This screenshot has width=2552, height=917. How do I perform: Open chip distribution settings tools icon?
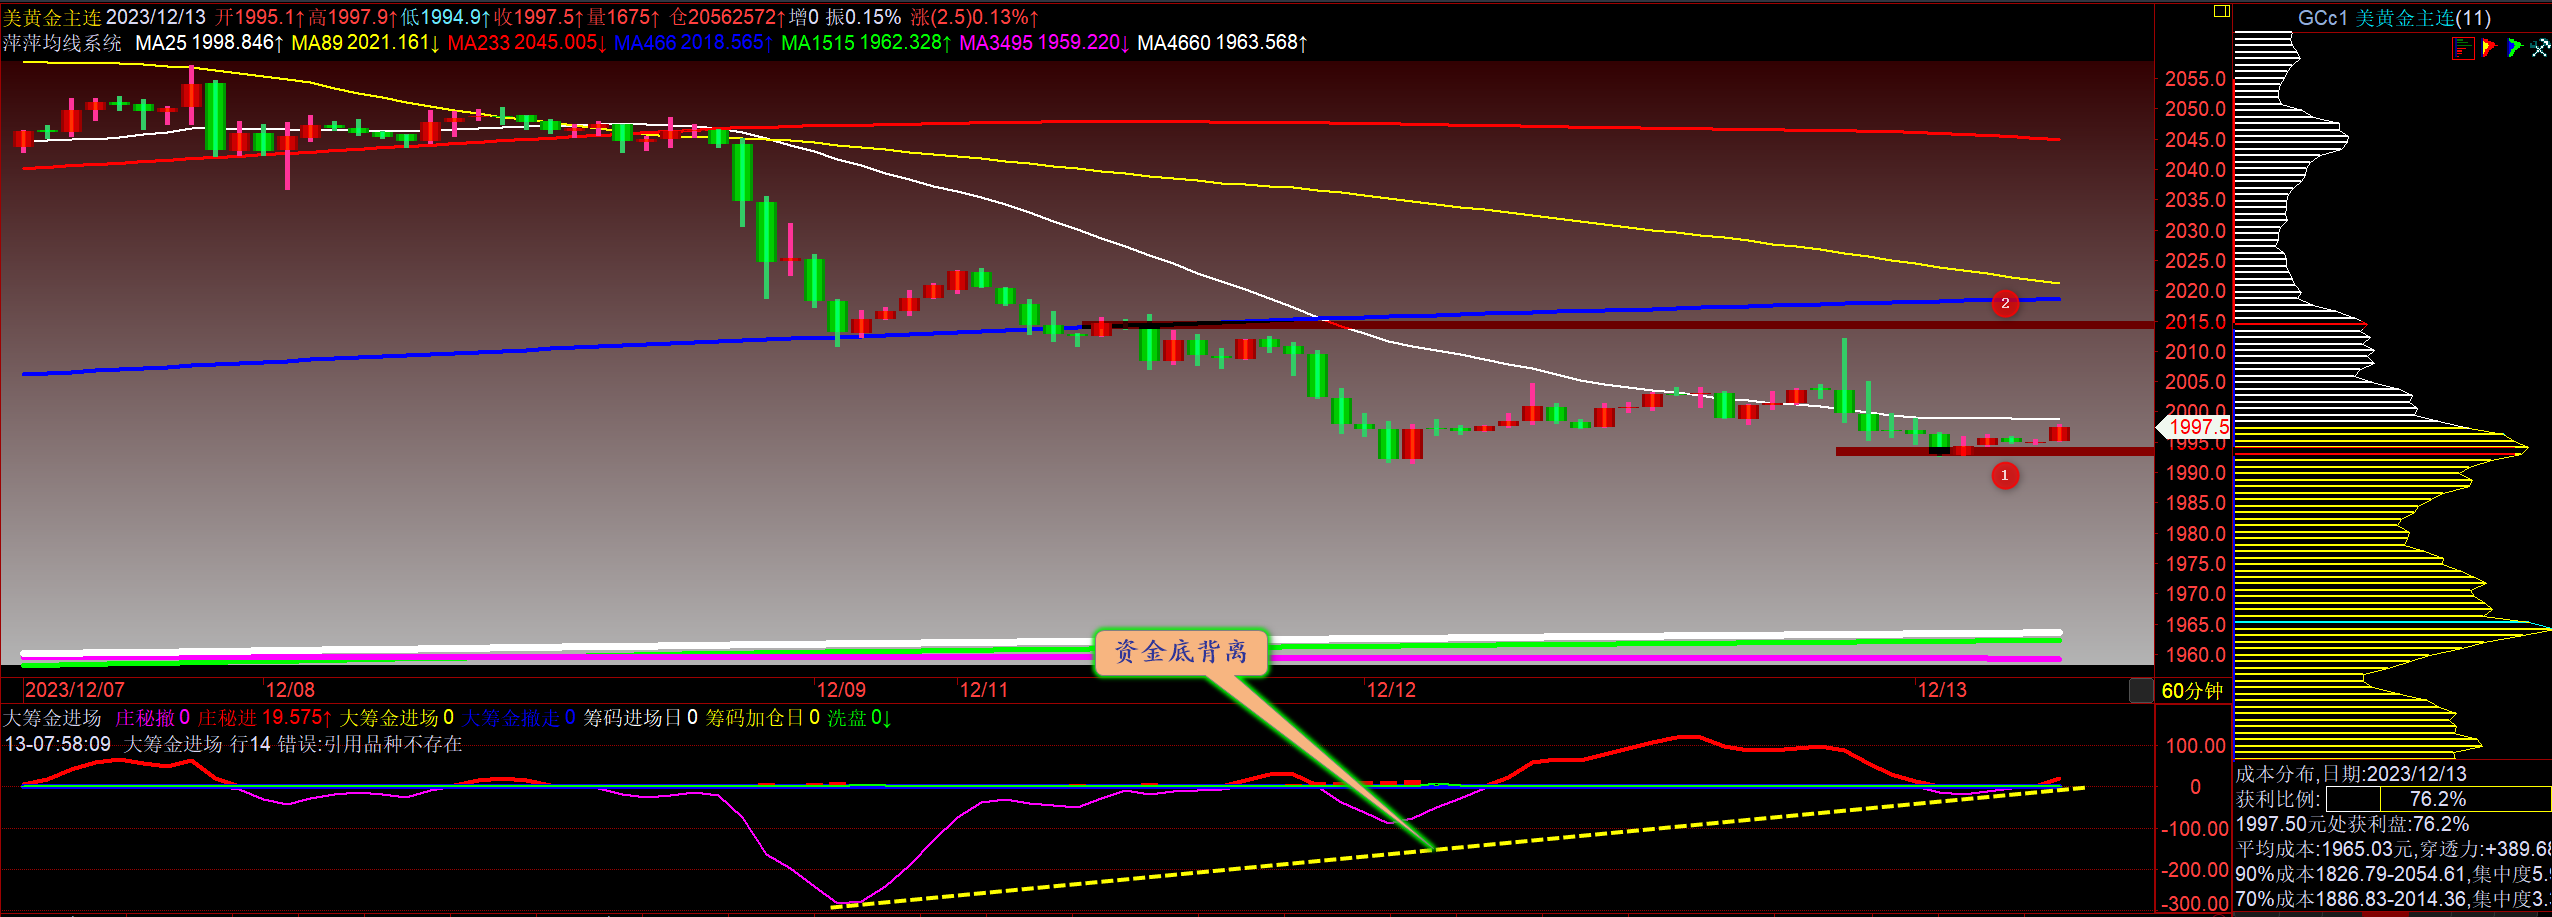tap(2540, 48)
